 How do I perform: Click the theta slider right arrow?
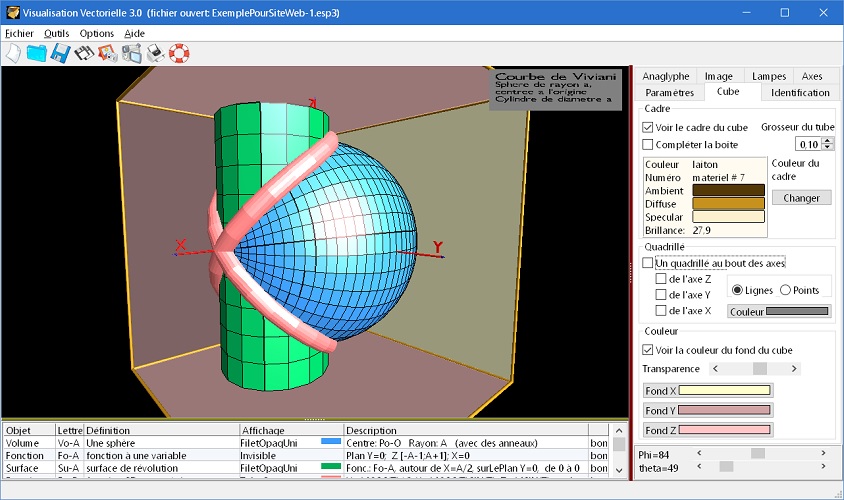[x=823, y=467]
